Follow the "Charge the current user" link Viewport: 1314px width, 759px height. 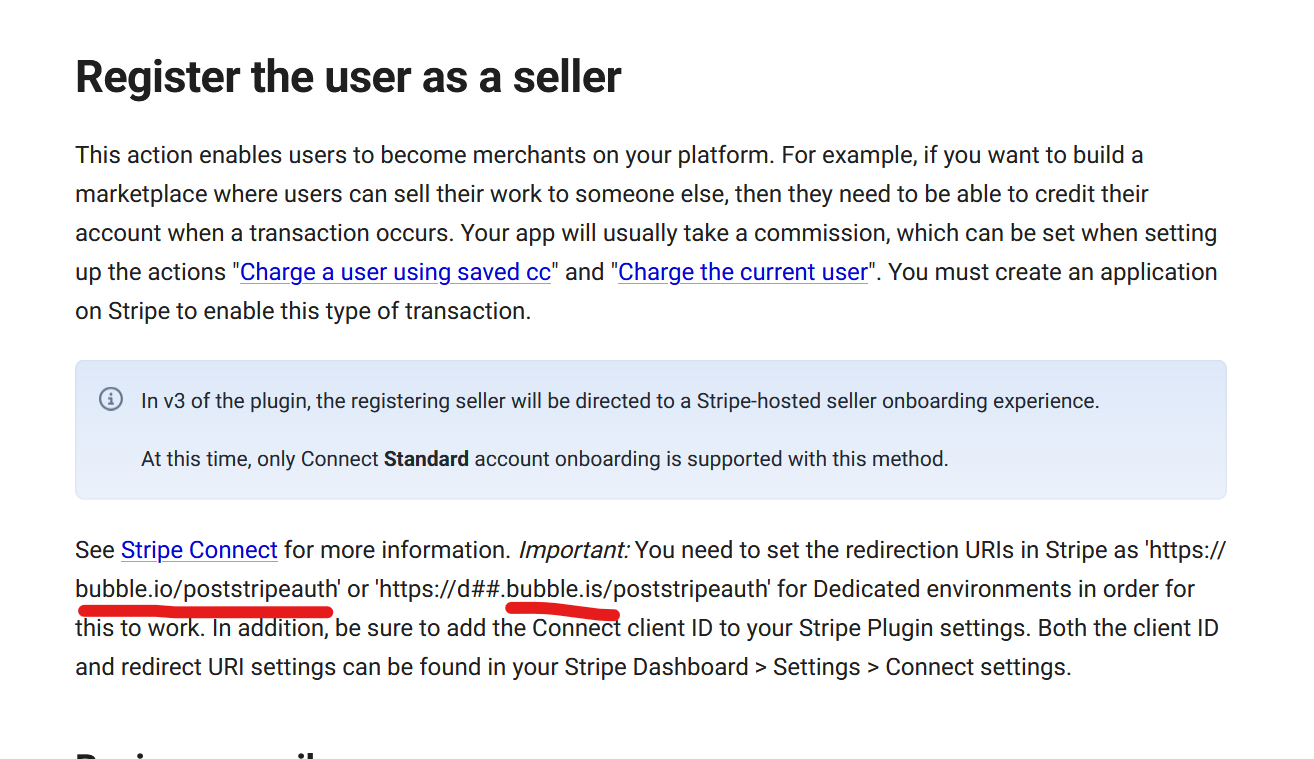click(743, 272)
